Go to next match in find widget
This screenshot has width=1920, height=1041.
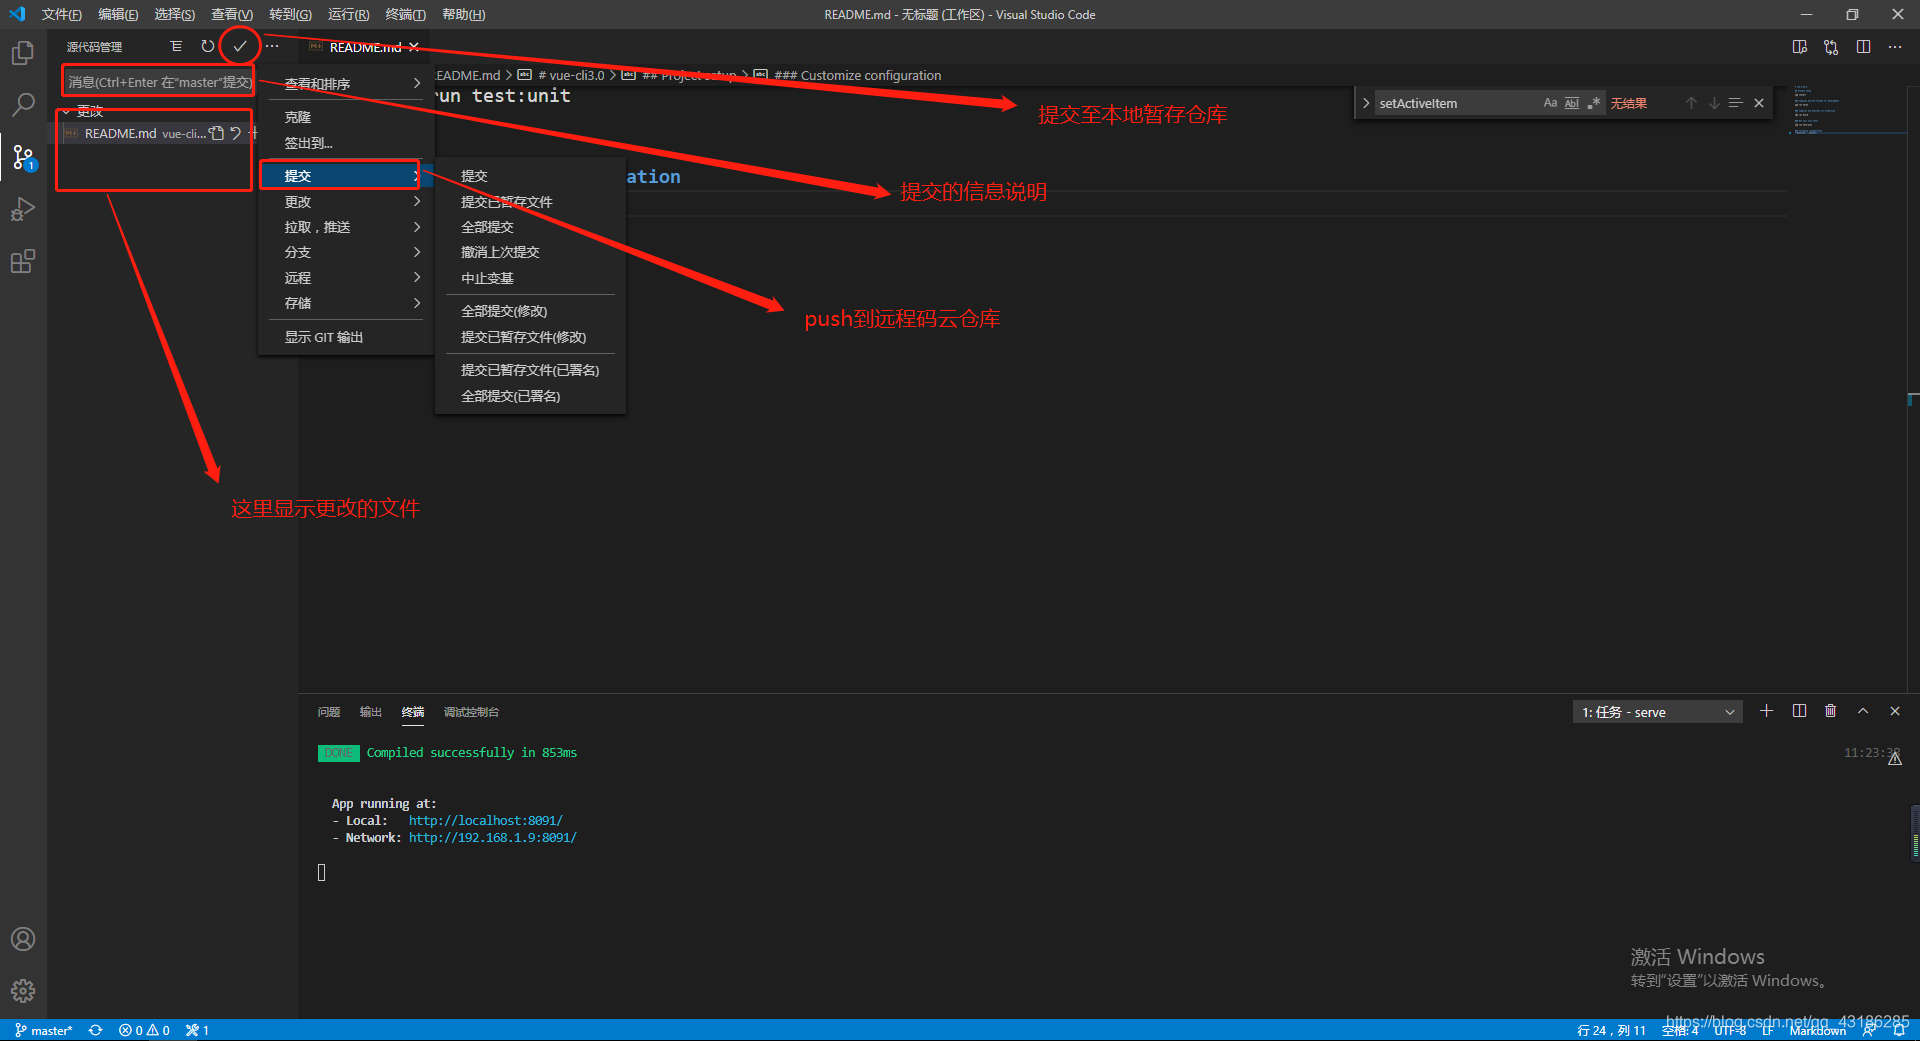[x=1714, y=103]
